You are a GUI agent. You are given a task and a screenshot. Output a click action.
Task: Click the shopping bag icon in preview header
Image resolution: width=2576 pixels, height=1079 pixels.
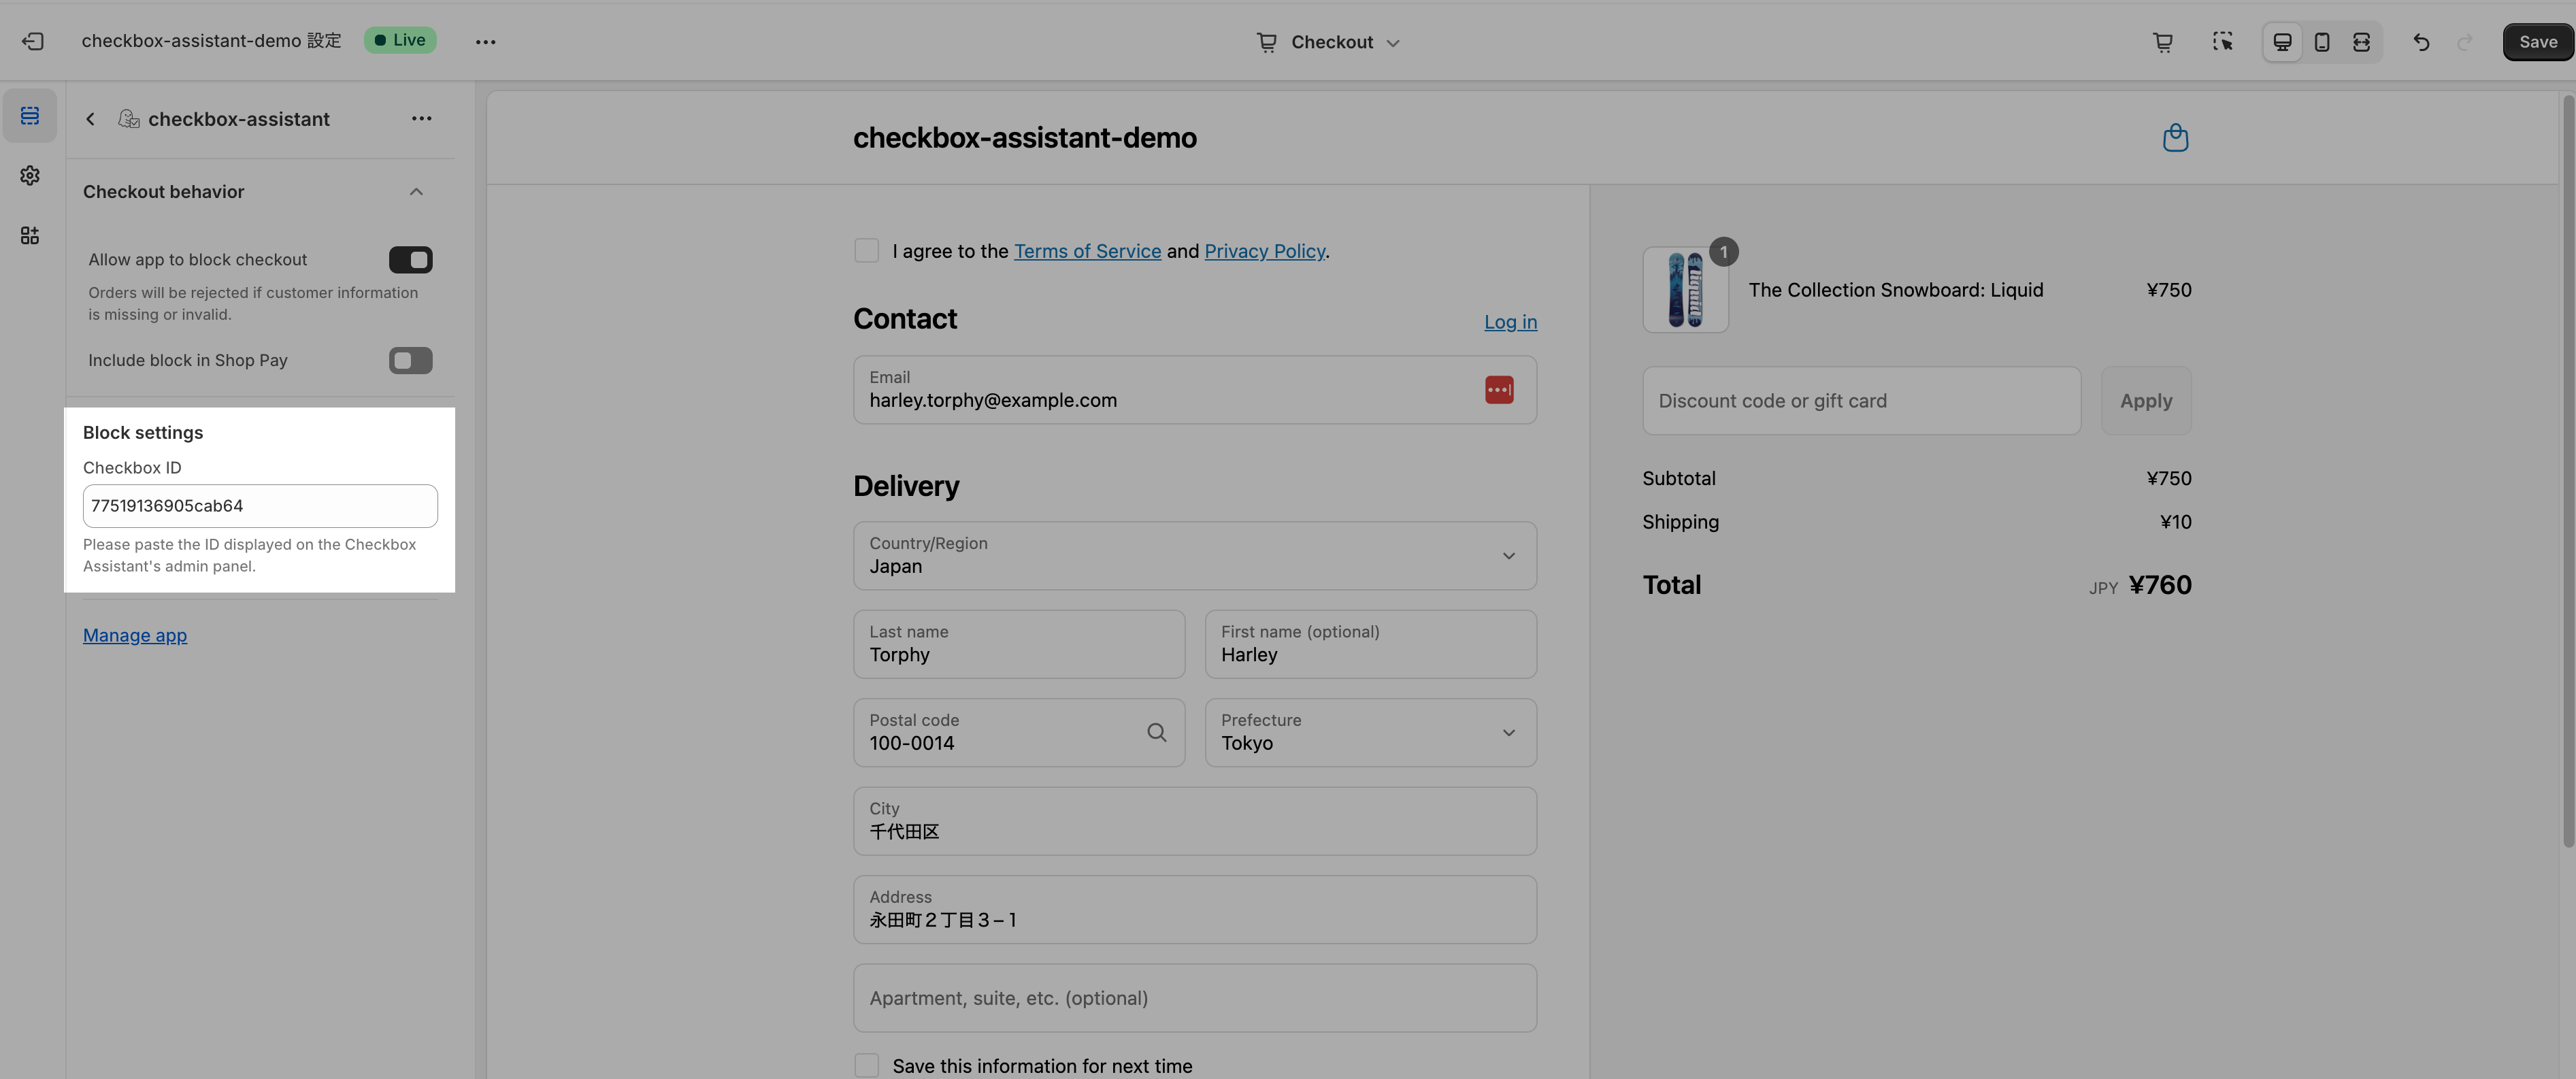[x=2175, y=138]
